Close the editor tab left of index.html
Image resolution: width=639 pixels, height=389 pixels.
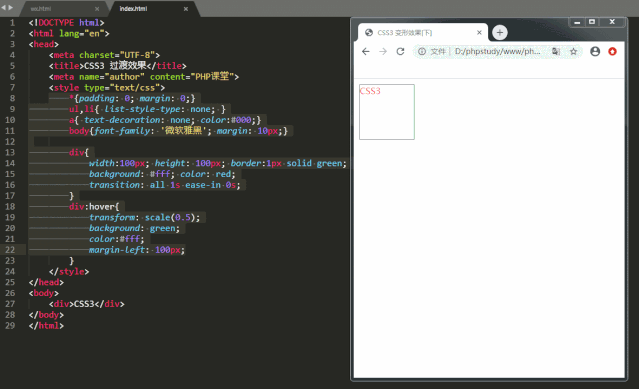pyautogui.click(x=97, y=9)
